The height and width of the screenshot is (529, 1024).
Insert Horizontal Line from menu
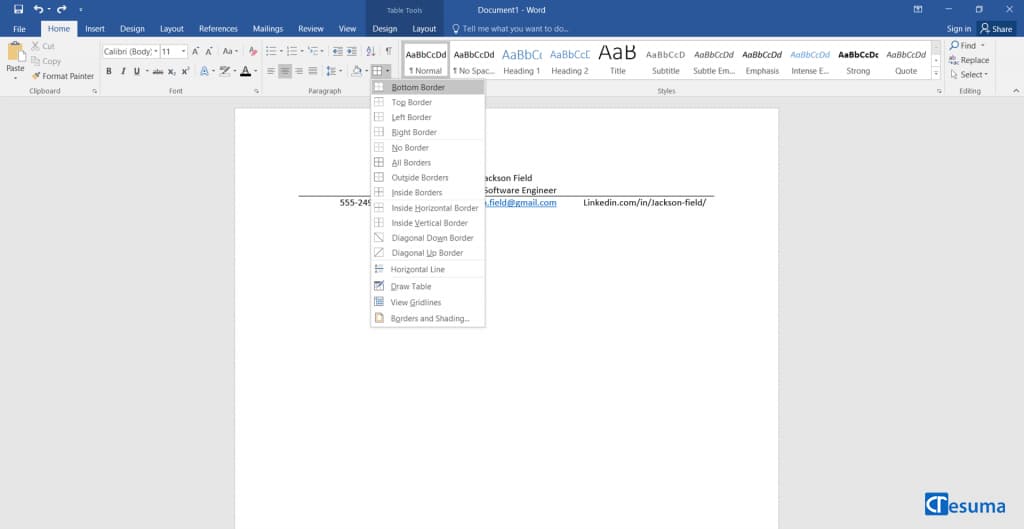tap(428, 269)
